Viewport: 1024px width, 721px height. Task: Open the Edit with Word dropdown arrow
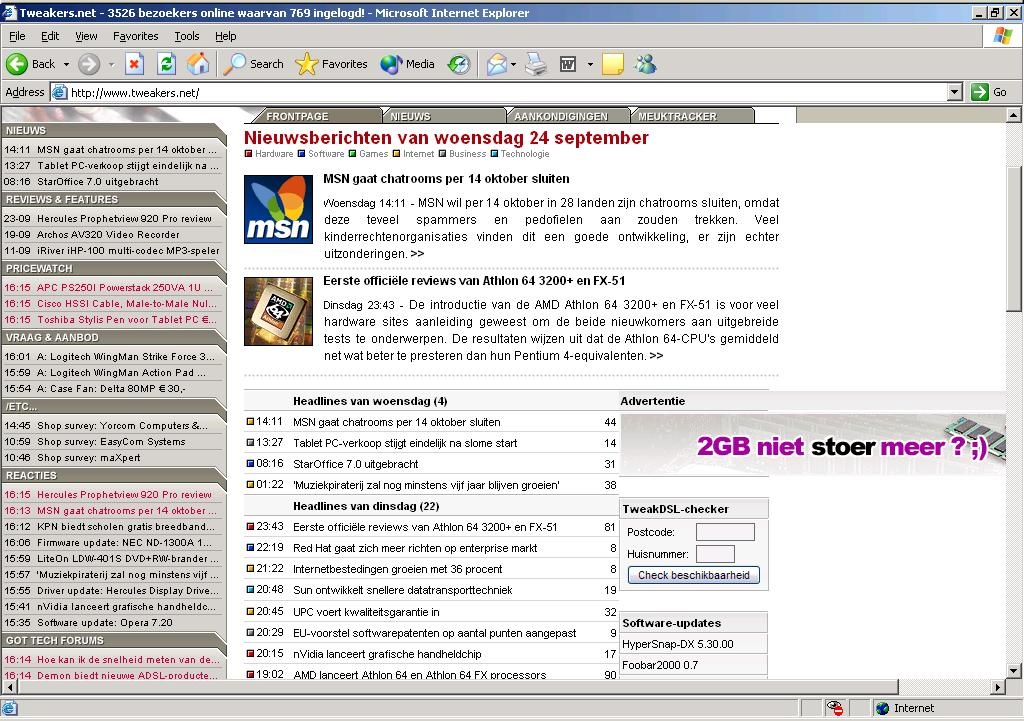590,64
